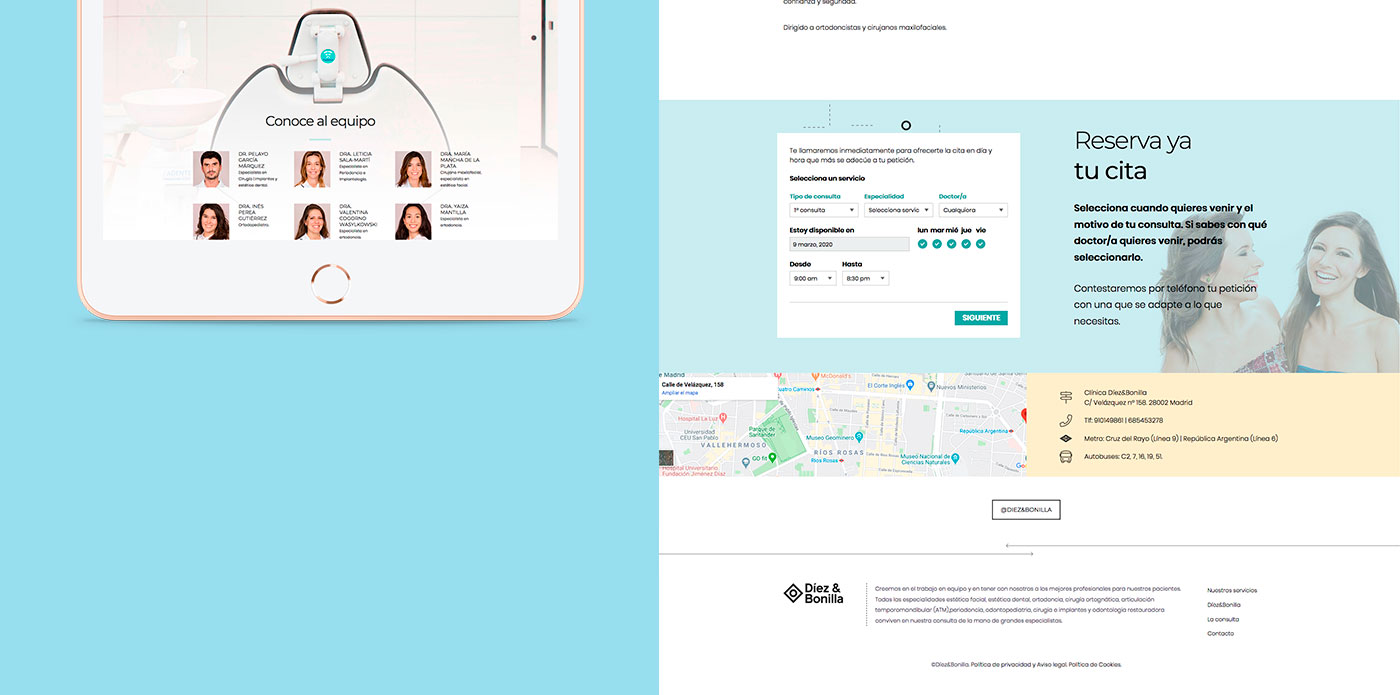
Task: Toggle the vie weekday checkbox
Action: pos(981,244)
